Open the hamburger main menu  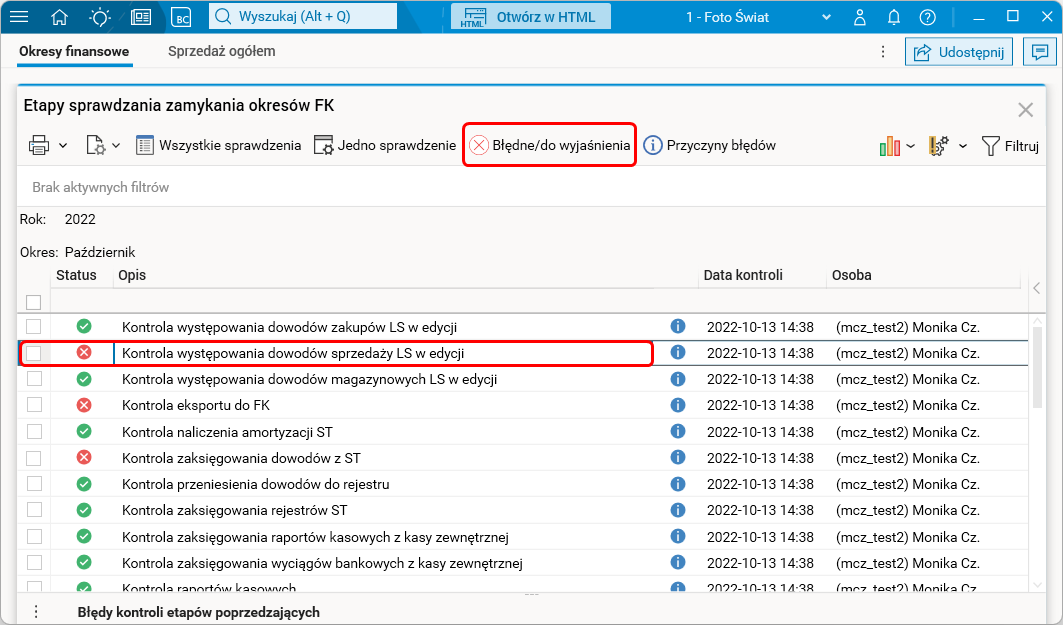click(x=19, y=17)
